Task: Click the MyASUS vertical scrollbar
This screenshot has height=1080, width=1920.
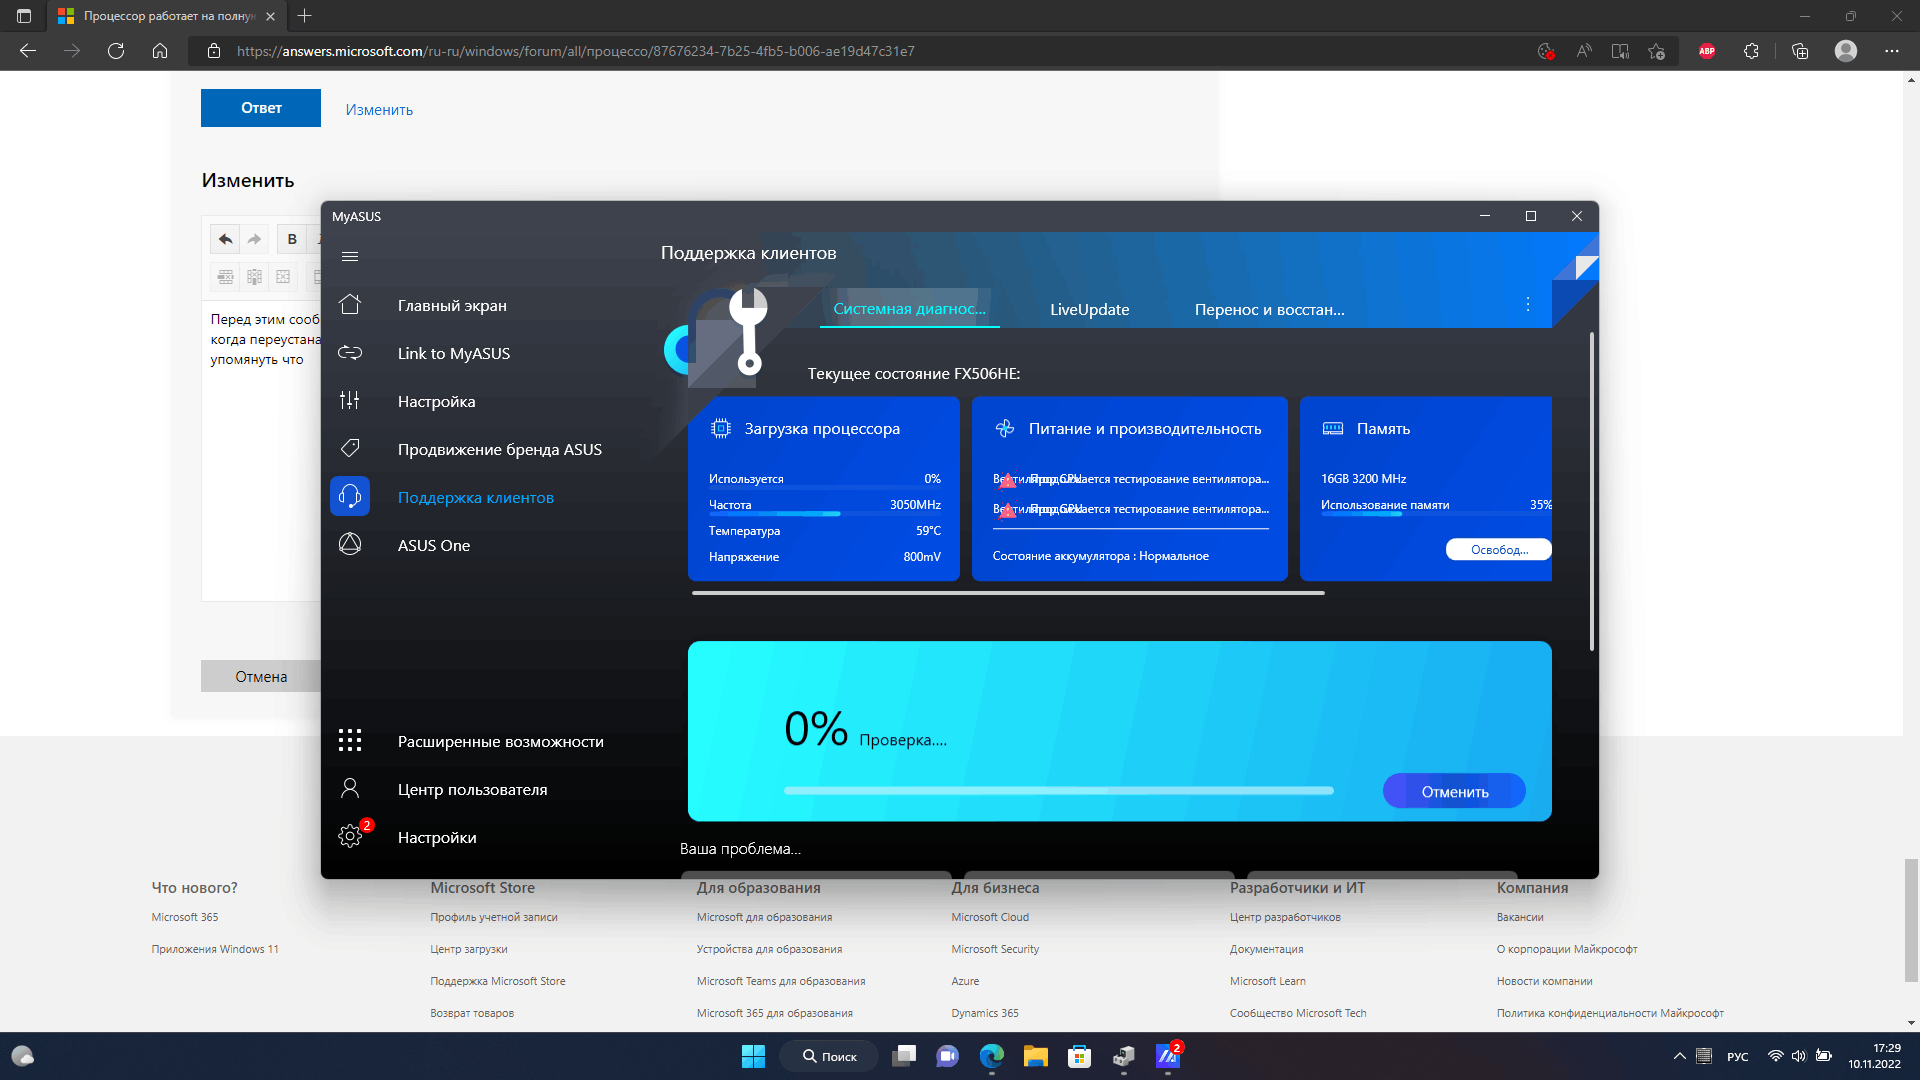Action: tap(1591, 492)
